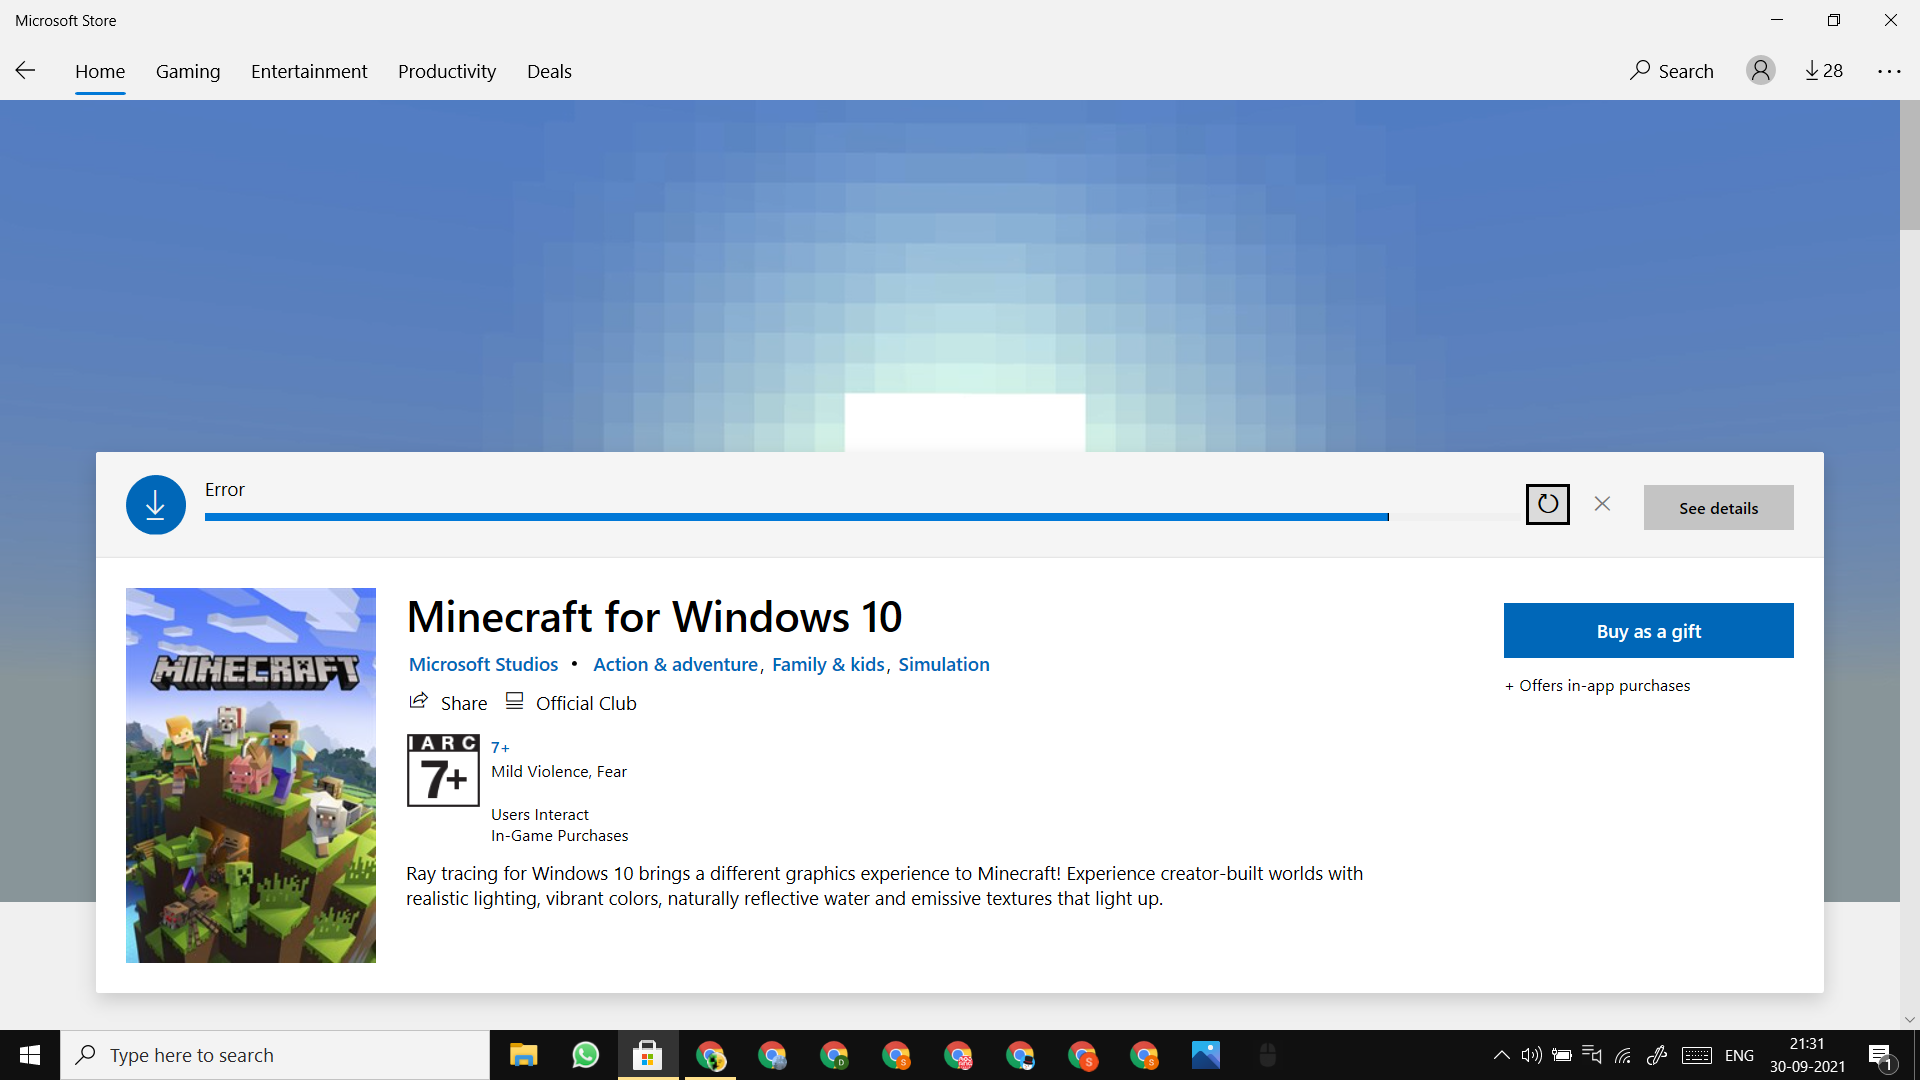Click the Buy as a gift button
The width and height of the screenshot is (1920, 1080).
tap(1648, 631)
